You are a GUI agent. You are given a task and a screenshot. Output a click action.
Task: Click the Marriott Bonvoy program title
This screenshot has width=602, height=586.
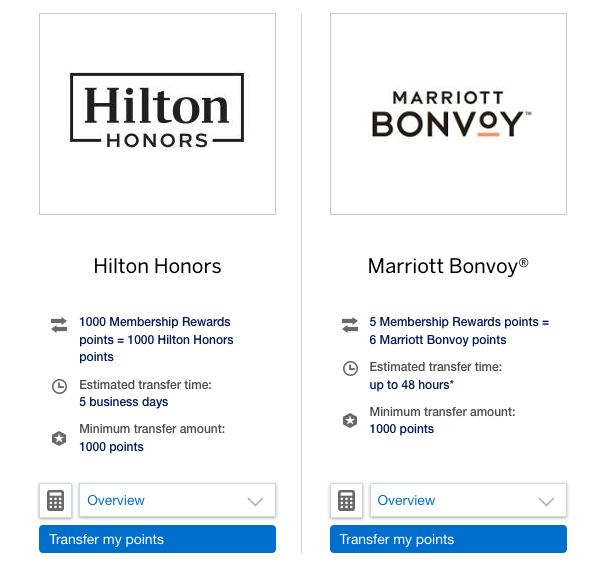448,266
